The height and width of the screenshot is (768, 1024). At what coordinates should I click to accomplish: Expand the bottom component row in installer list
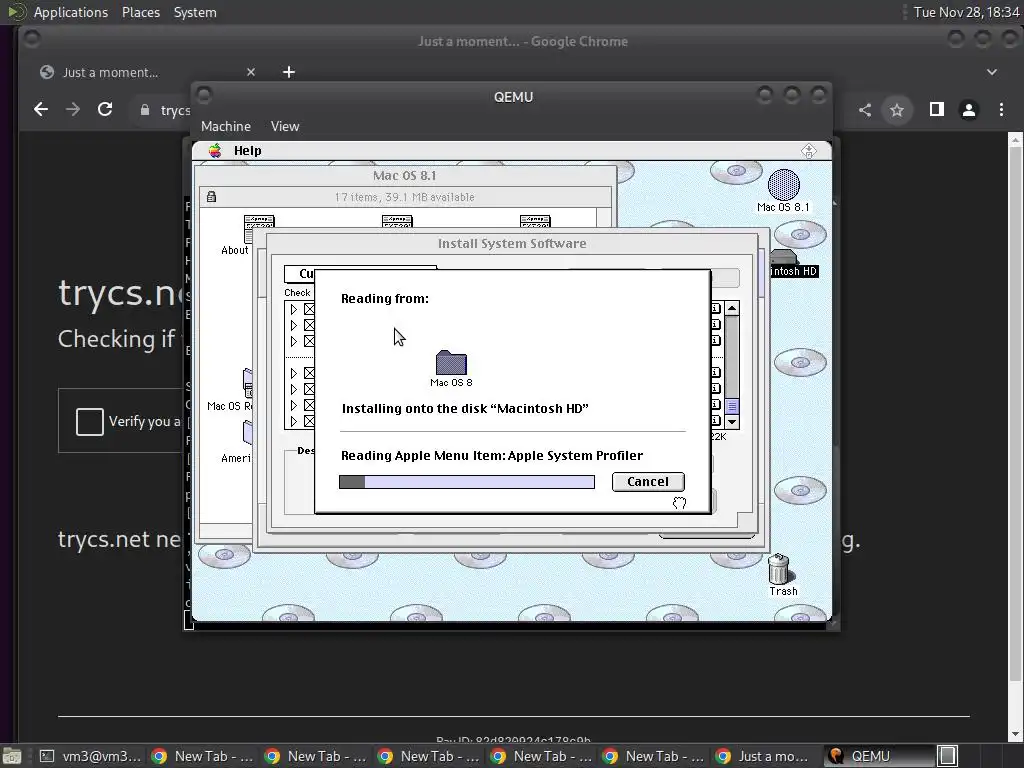[x=293, y=421]
